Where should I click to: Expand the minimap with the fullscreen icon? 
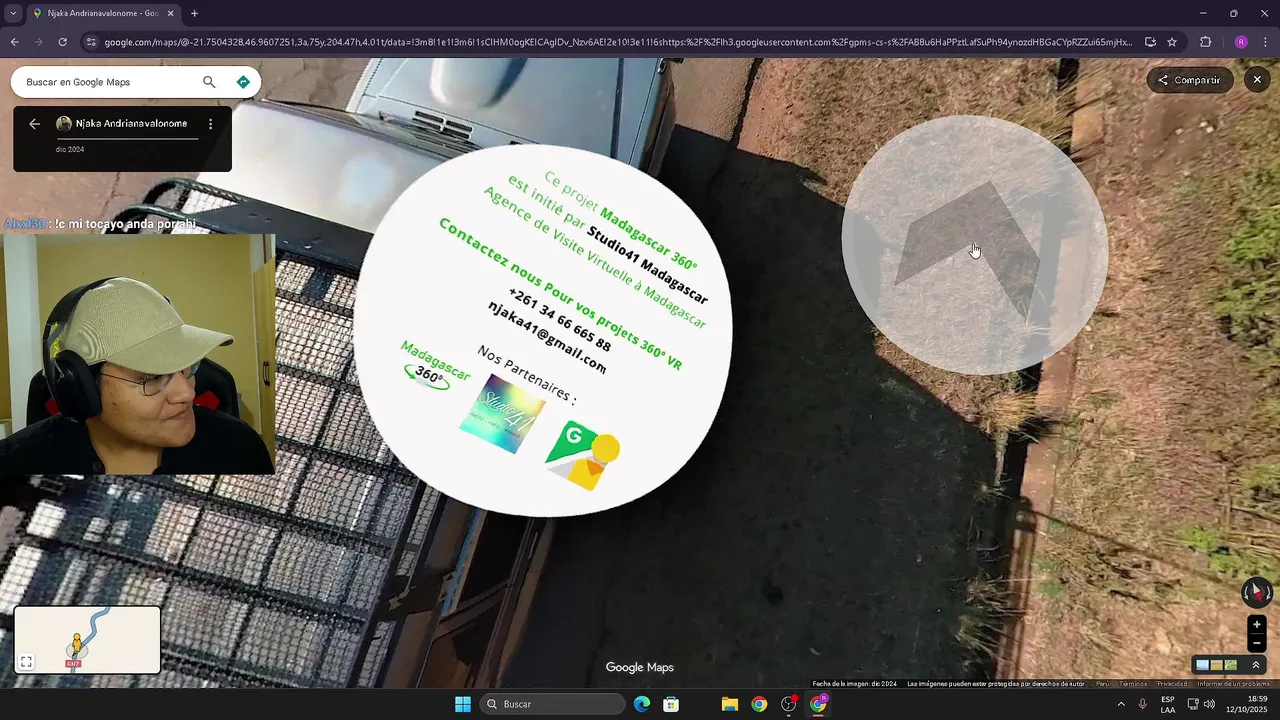click(27, 662)
